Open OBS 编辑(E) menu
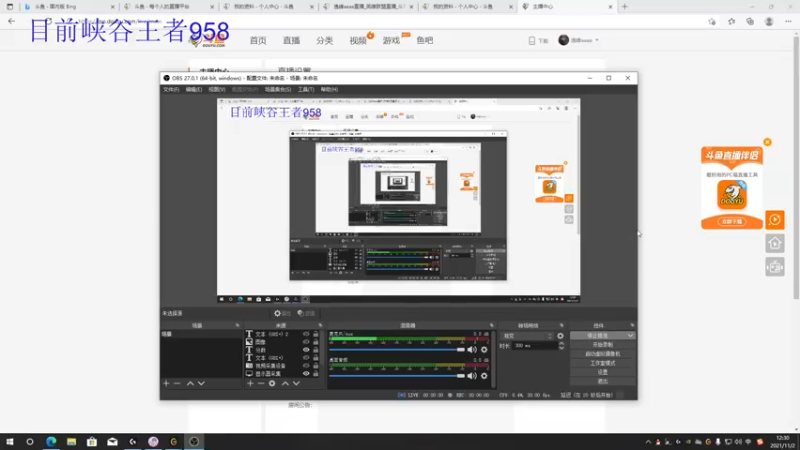This screenshot has width=800, height=450. tap(193, 89)
